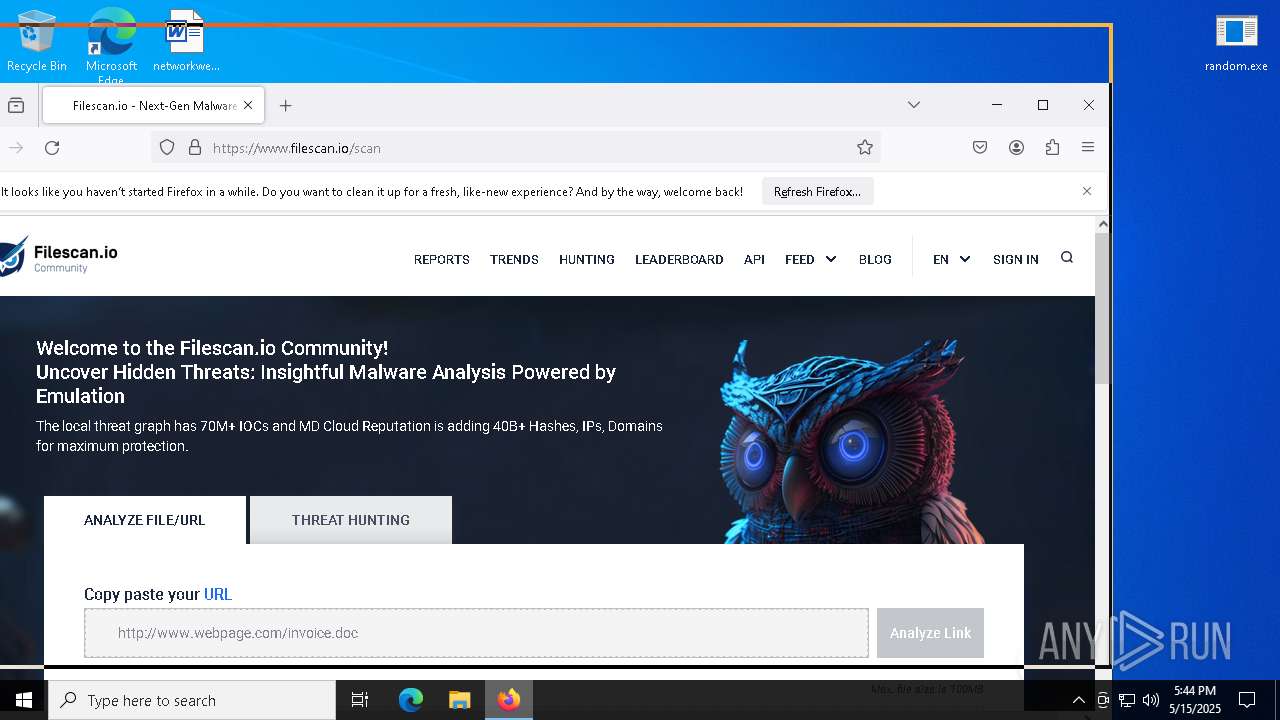Open the BLOG page
The image size is (1280, 720).
[875, 259]
